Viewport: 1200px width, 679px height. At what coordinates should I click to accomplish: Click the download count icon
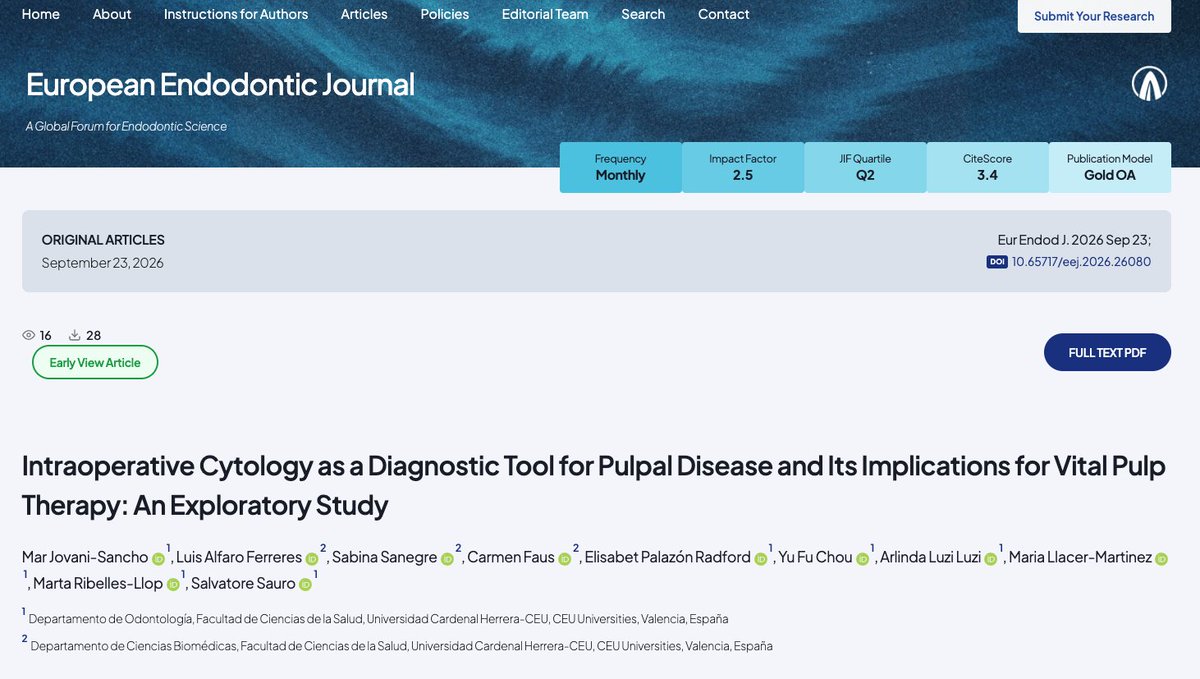[x=74, y=335]
